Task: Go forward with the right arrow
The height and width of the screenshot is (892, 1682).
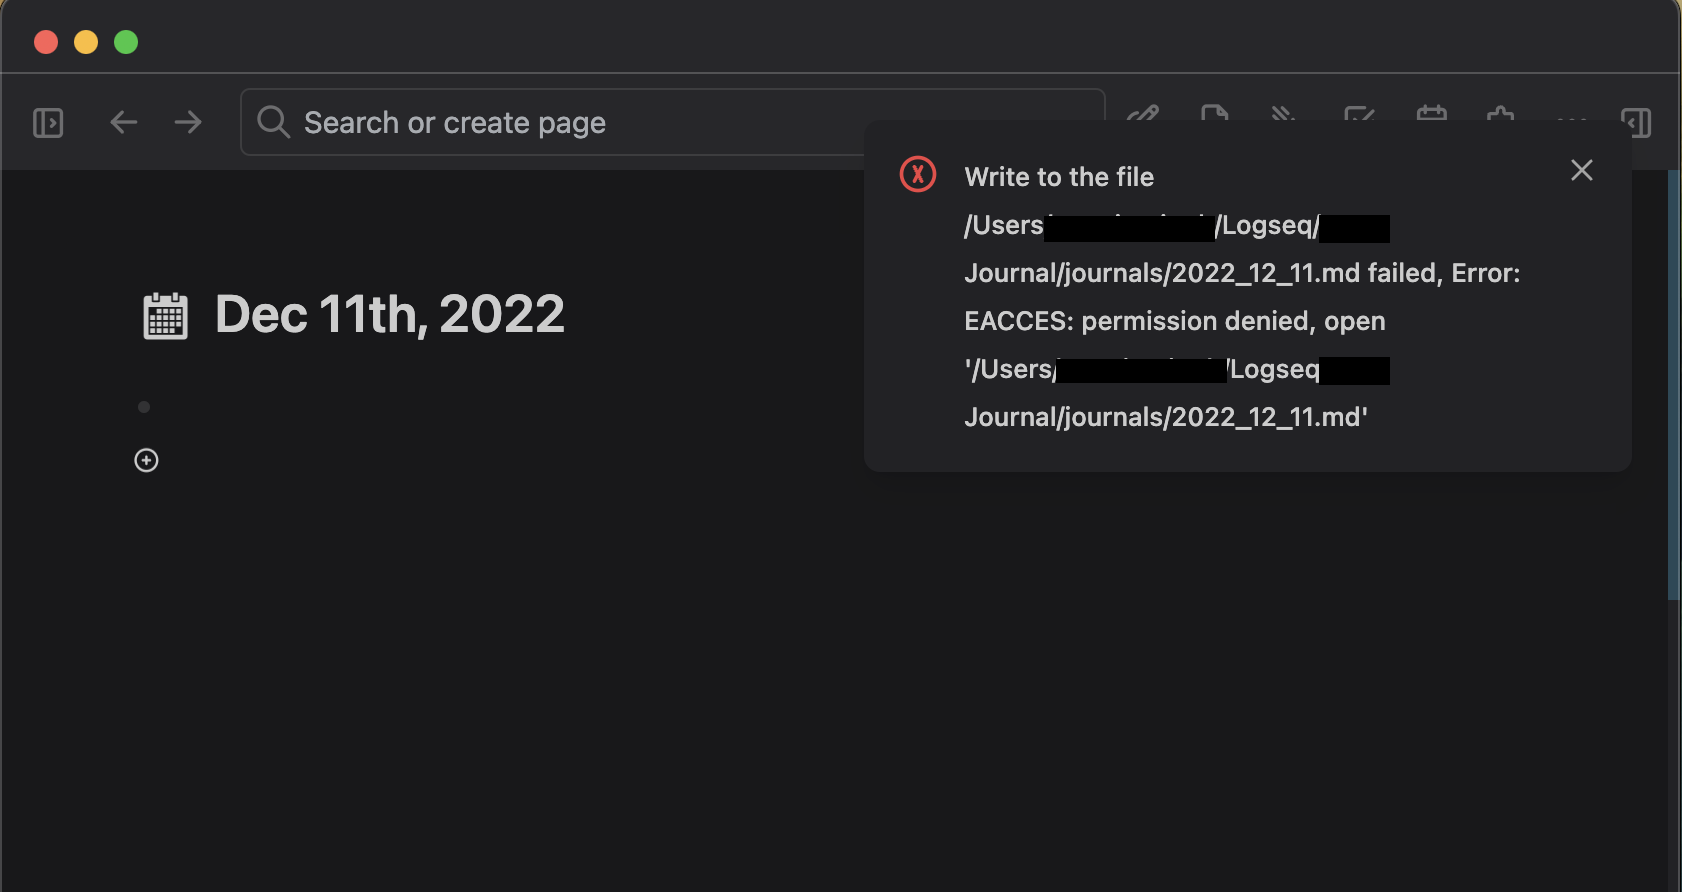Action: [188, 123]
